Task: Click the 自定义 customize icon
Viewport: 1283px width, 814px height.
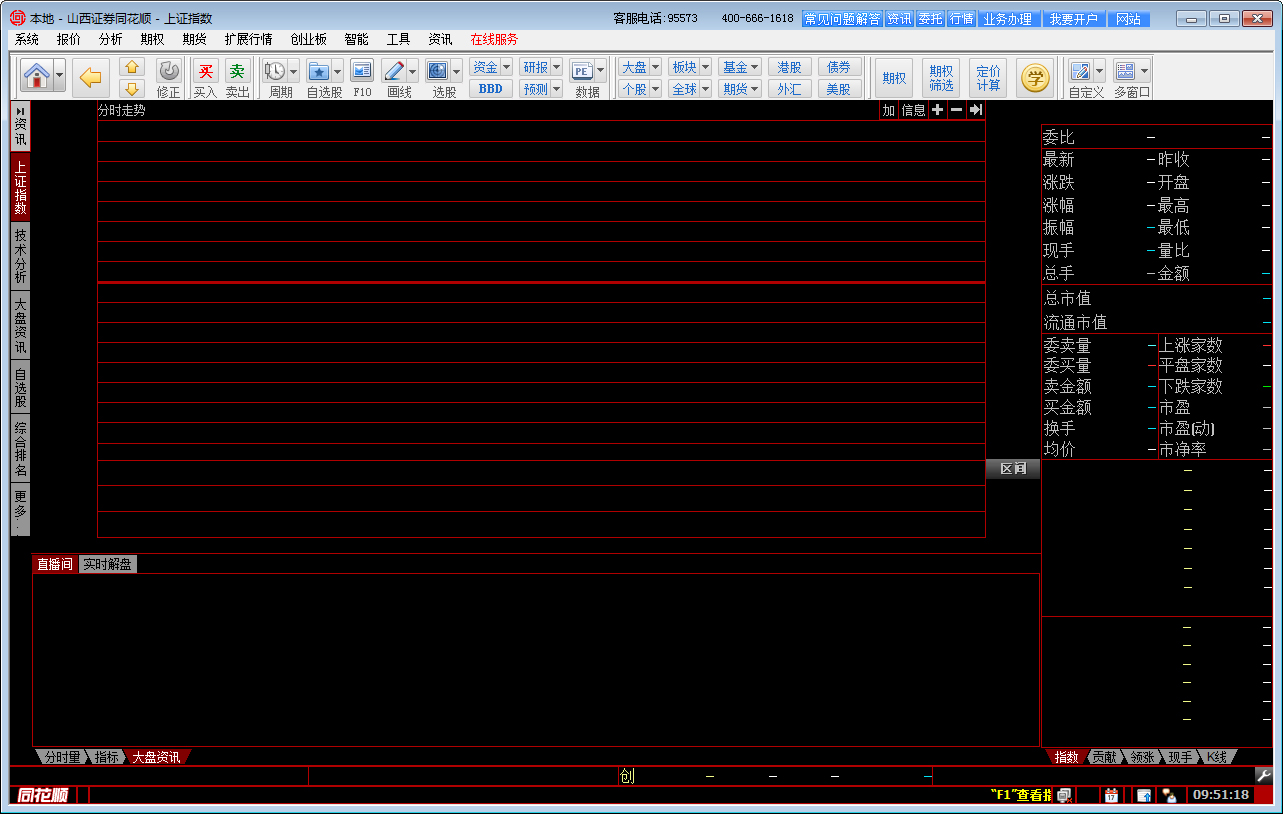Action: [x=1080, y=71]
